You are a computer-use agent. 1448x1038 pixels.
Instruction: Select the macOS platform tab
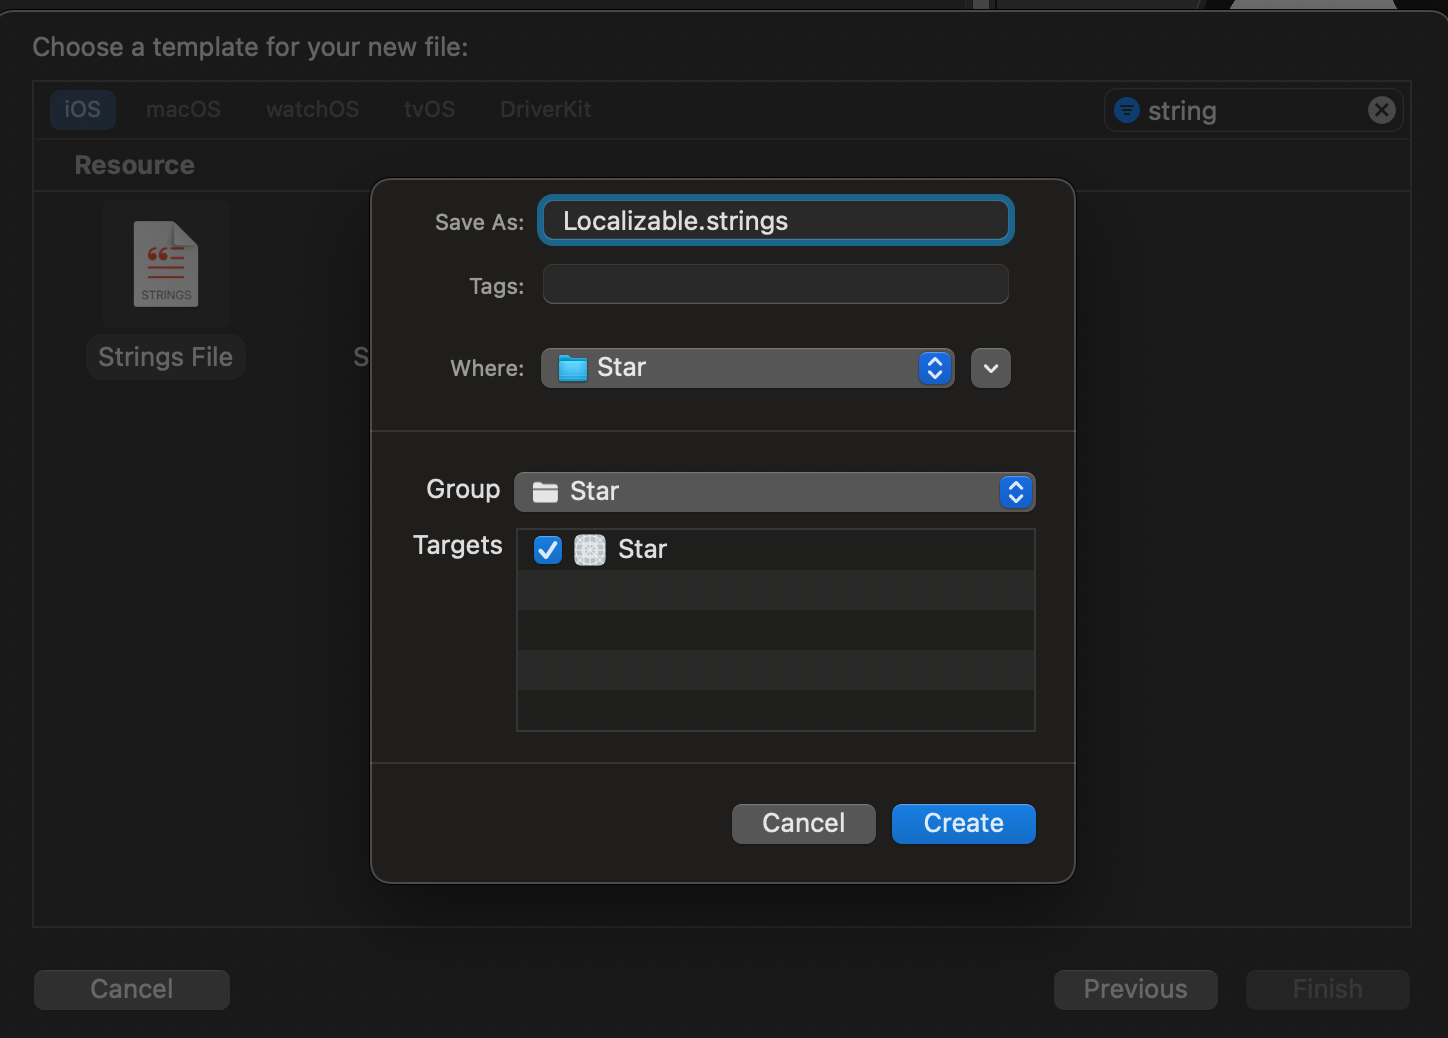pos(183,110)
